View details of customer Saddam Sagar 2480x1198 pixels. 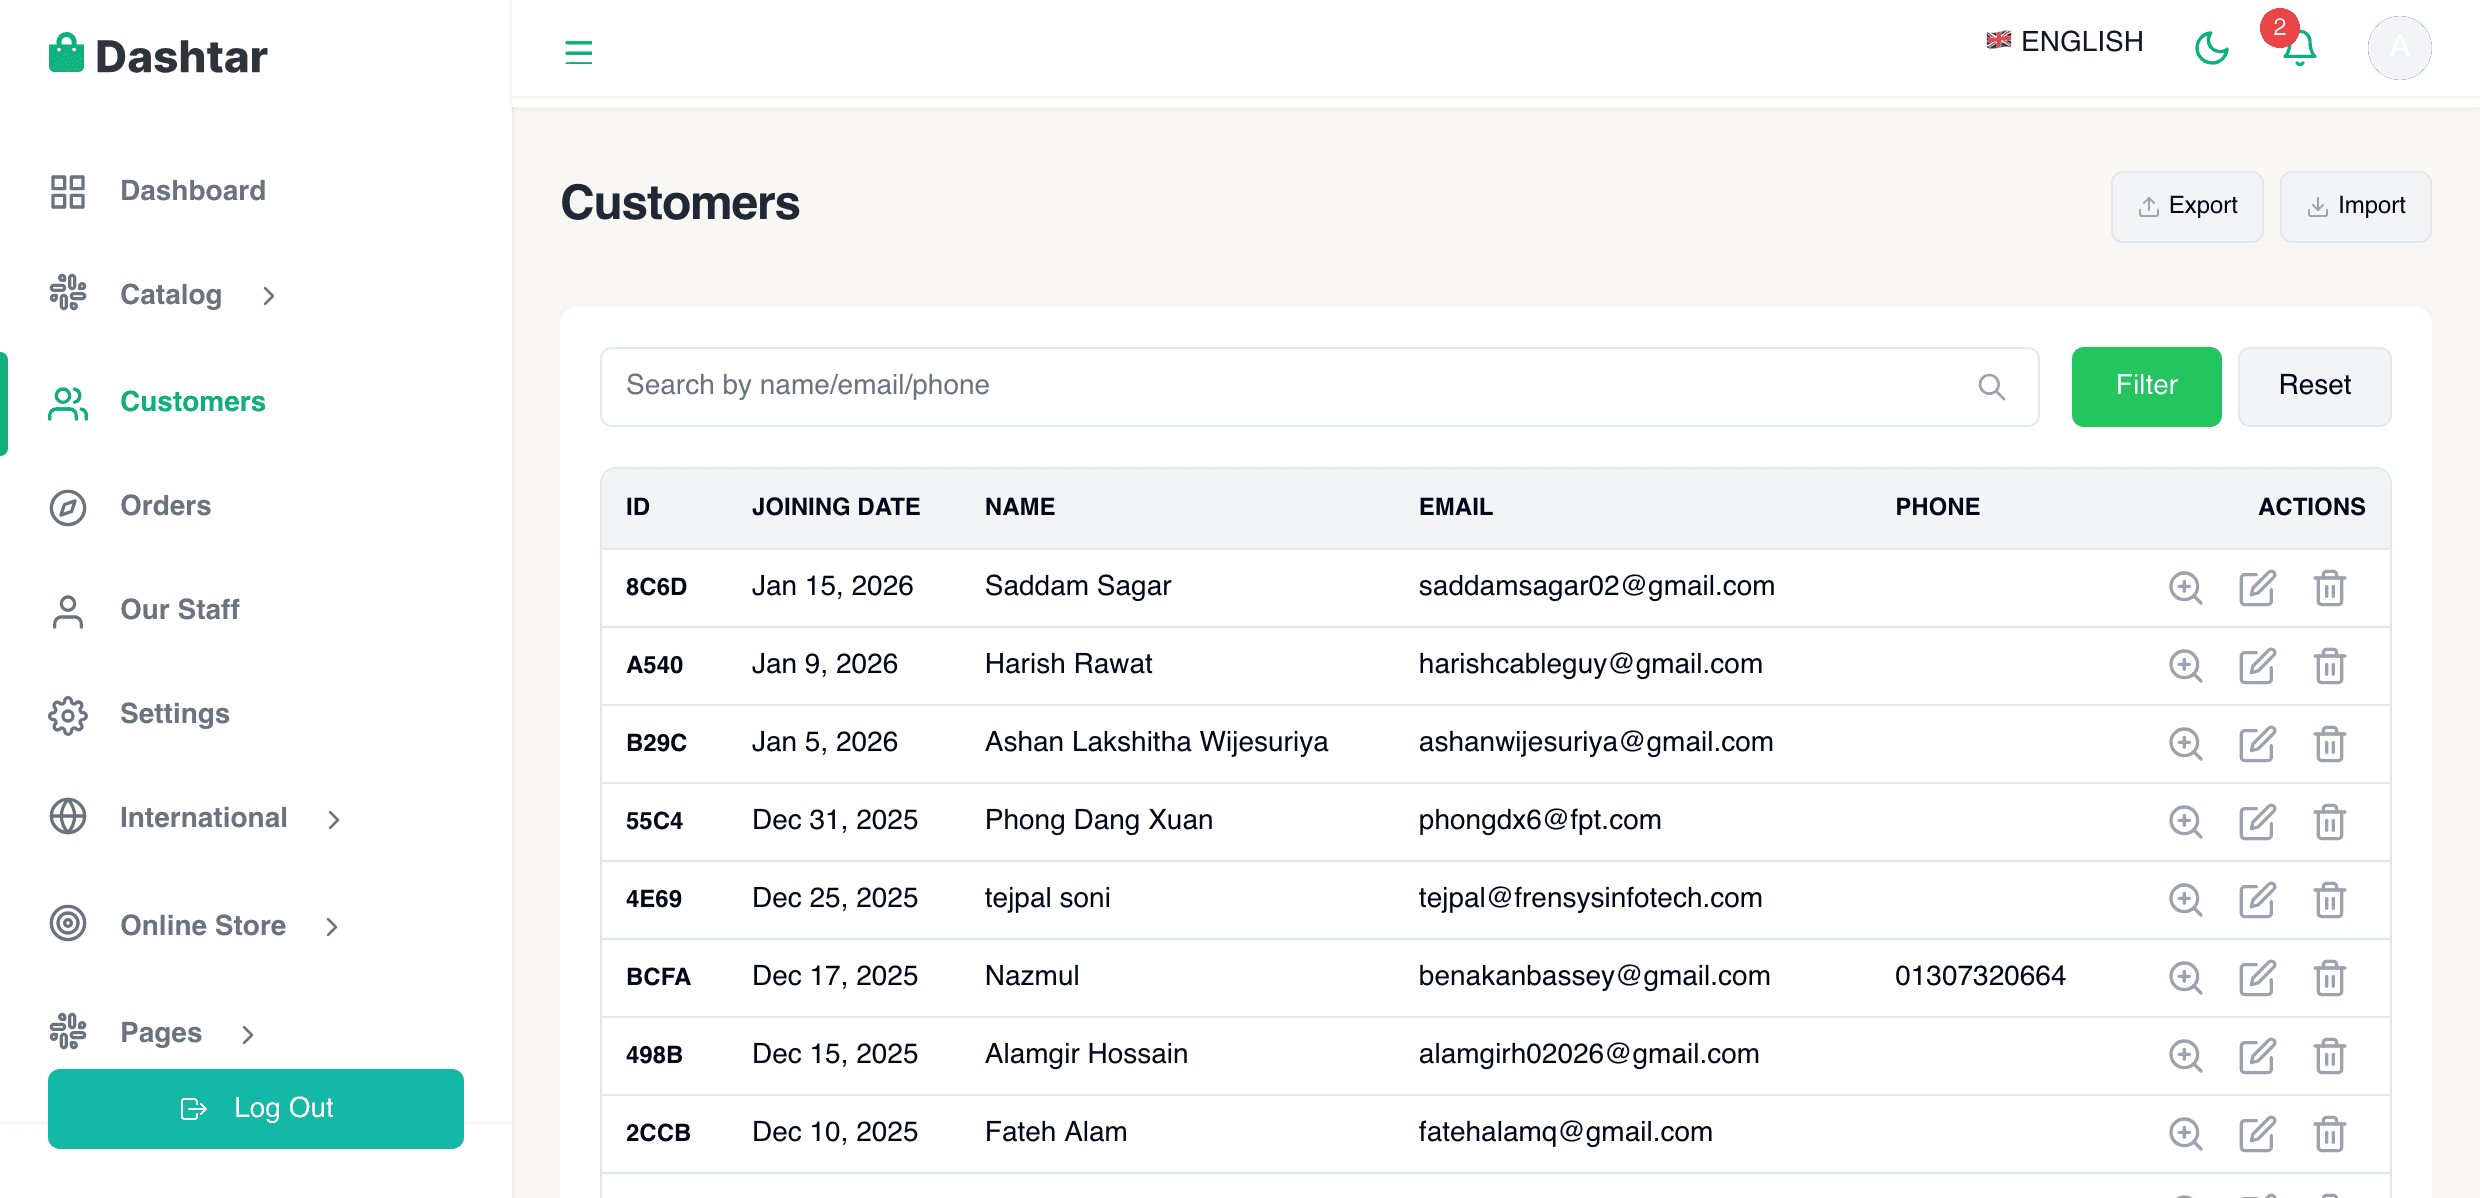click(2186, 588)
